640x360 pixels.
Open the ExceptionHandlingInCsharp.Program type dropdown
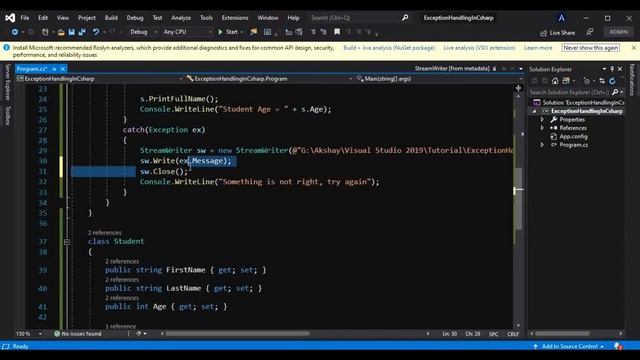tap(269, 79)
